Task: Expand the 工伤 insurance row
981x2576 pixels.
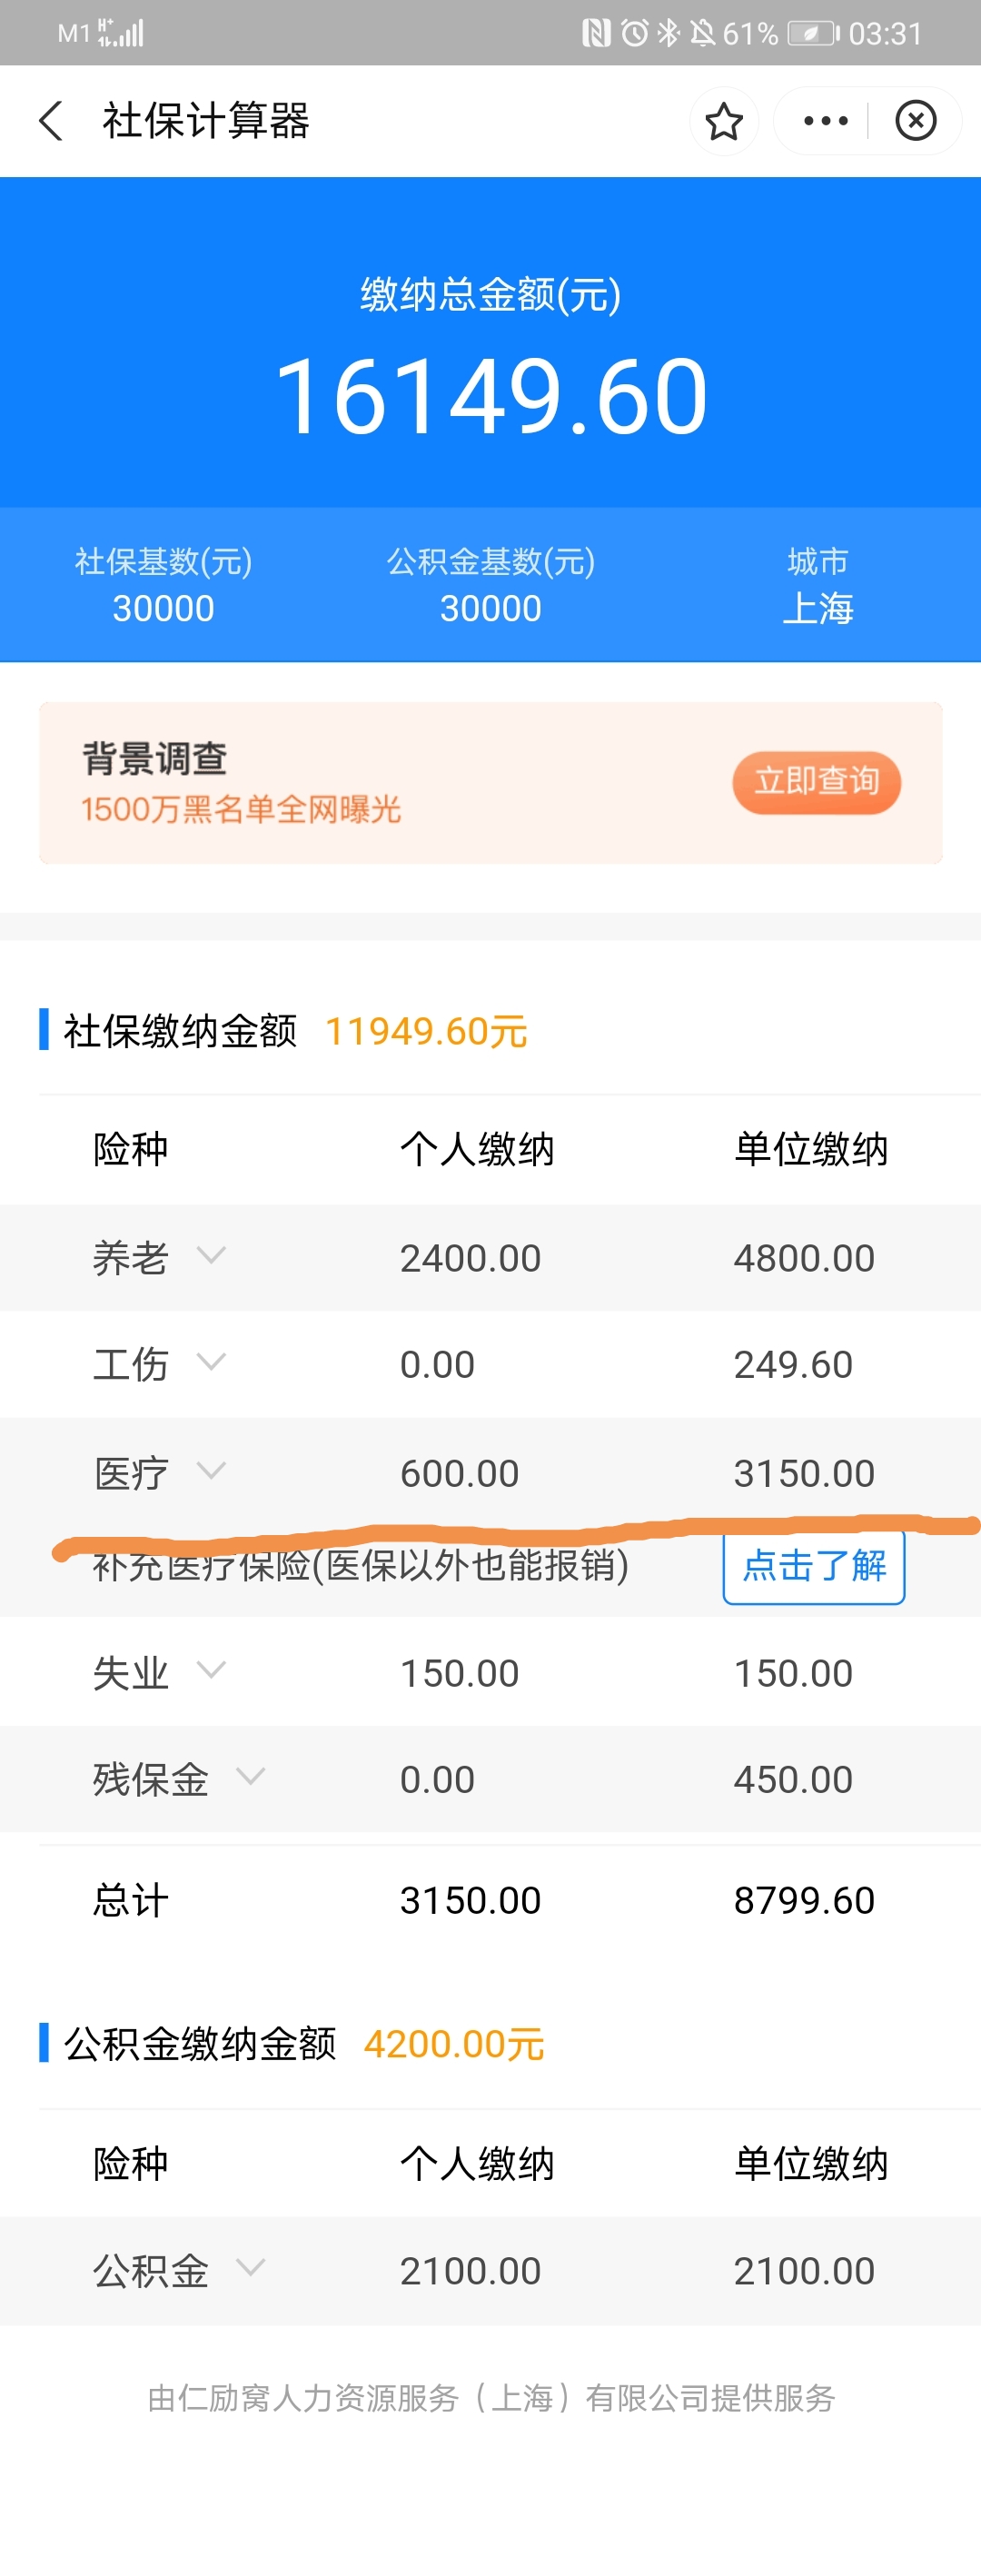Action: tap(211, 1362)
